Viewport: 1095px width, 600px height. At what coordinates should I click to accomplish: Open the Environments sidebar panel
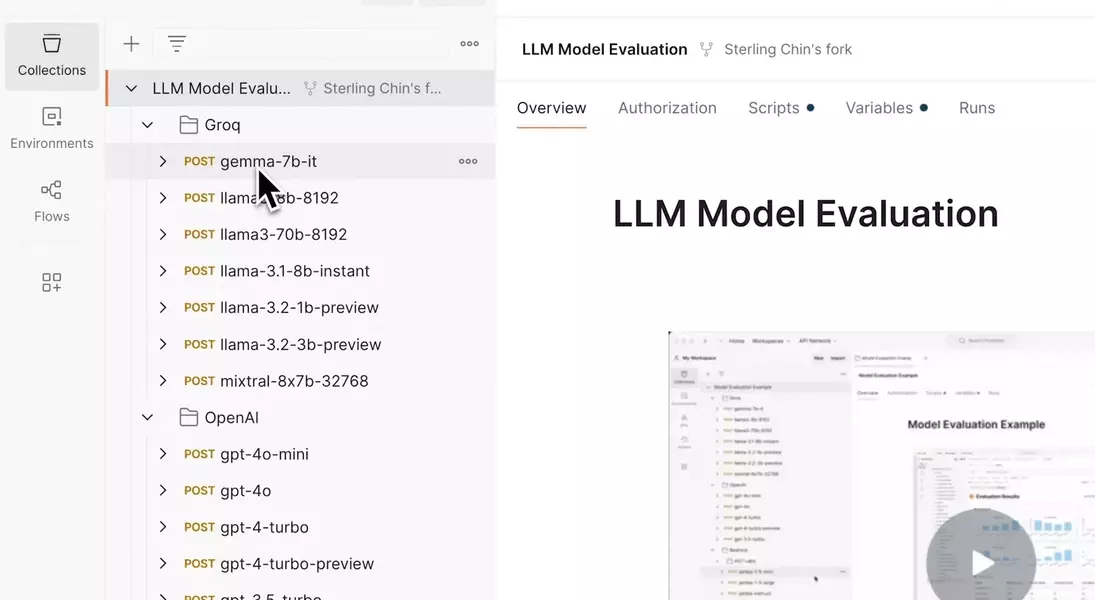tap(52, 129)
